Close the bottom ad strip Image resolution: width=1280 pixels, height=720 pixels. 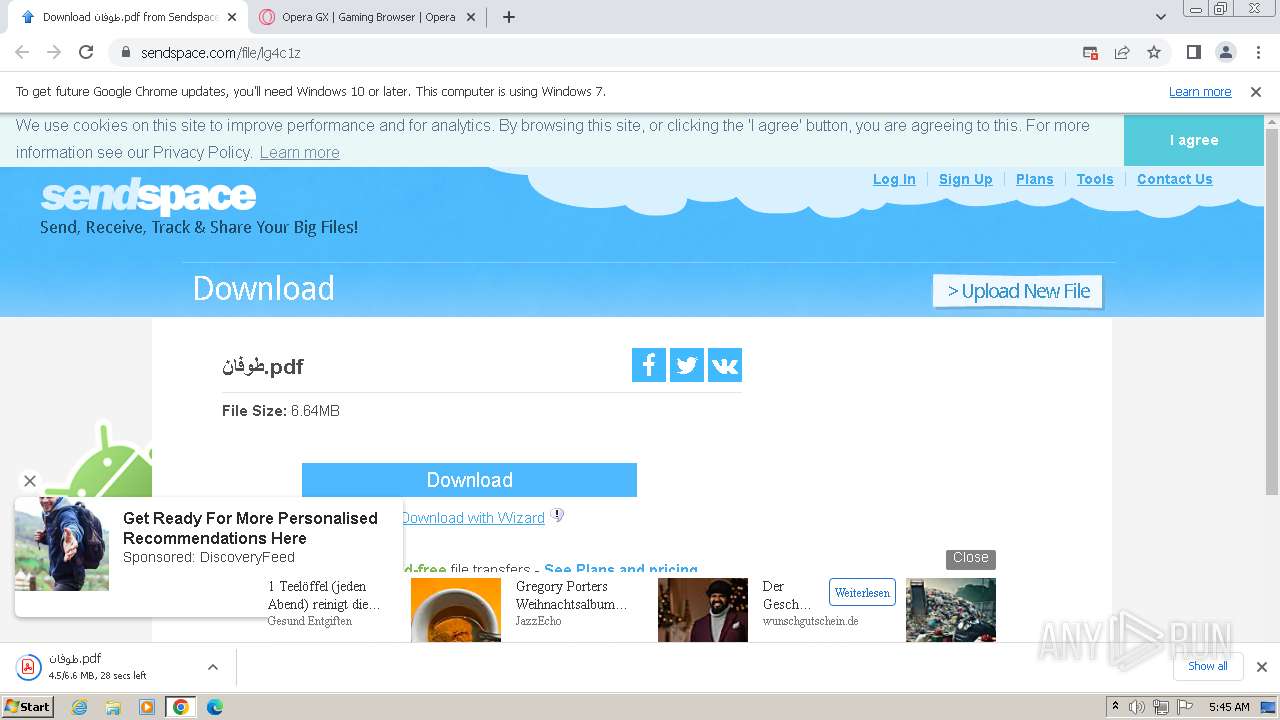click(970, 558)
